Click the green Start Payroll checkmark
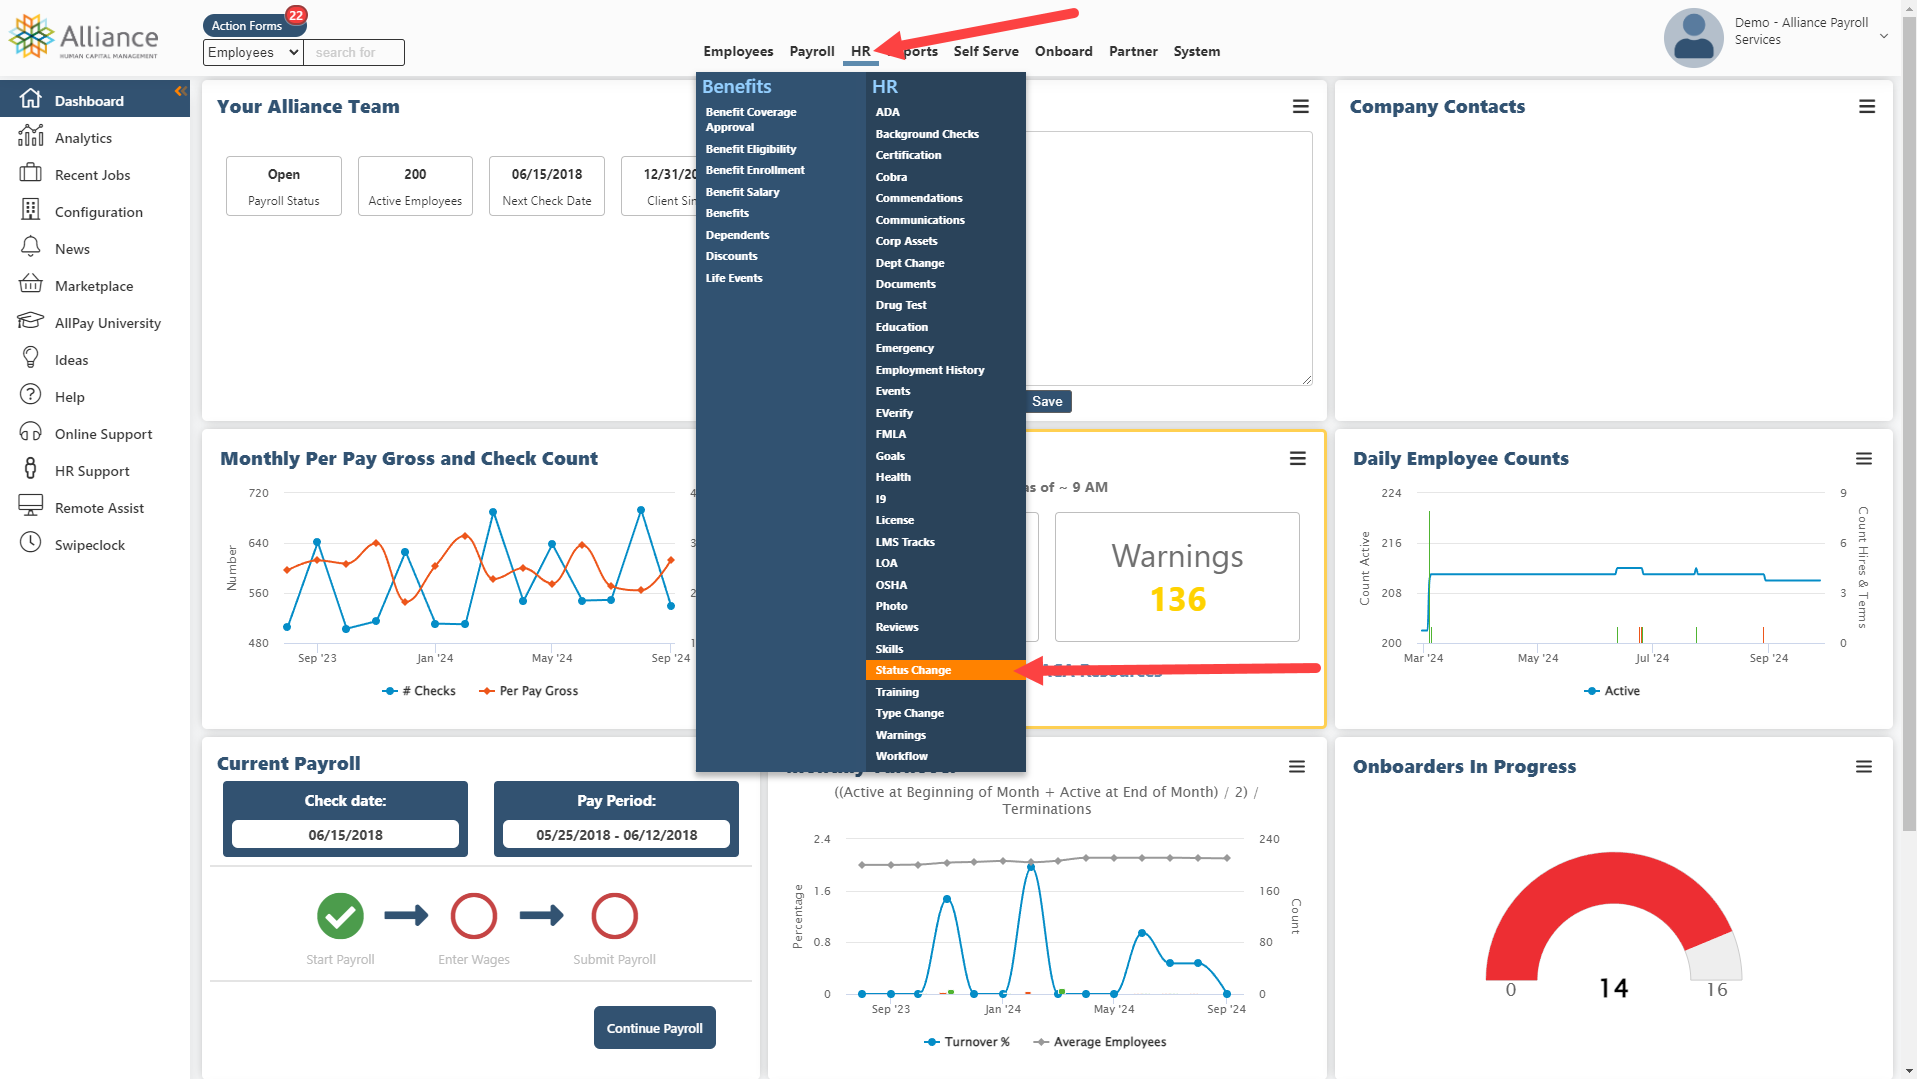 (x=340, y=916)
